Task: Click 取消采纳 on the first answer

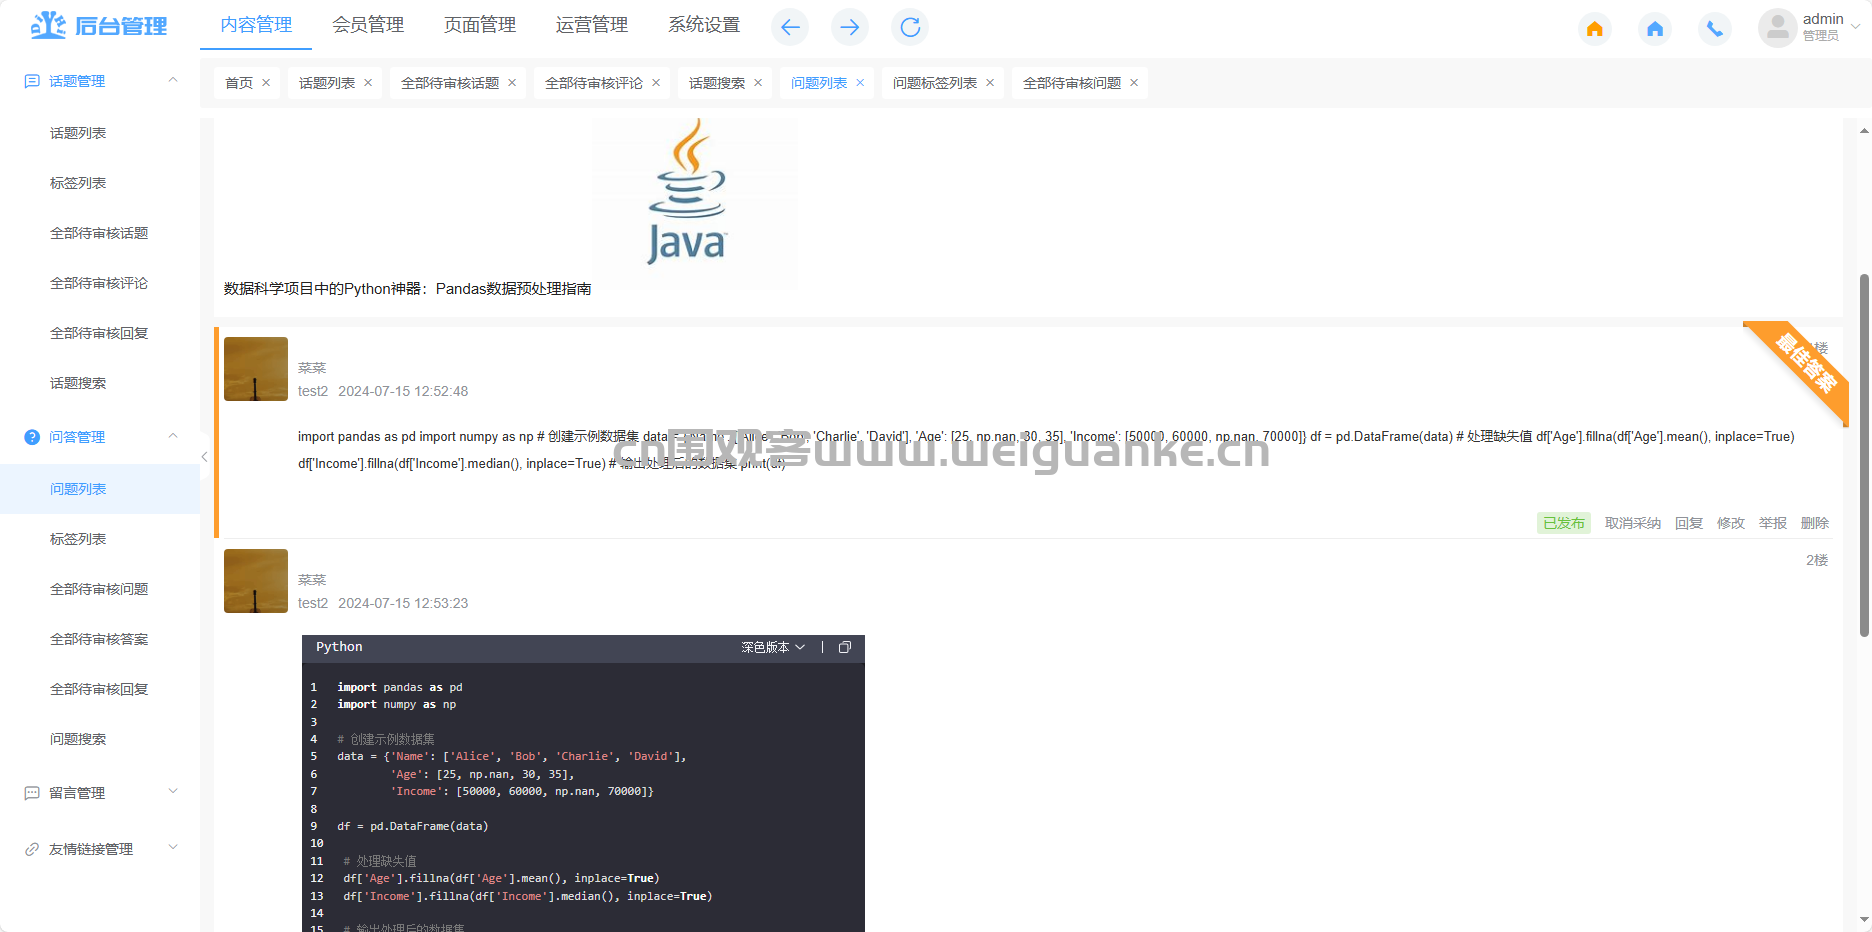Action: click(x=1633, y=523)
